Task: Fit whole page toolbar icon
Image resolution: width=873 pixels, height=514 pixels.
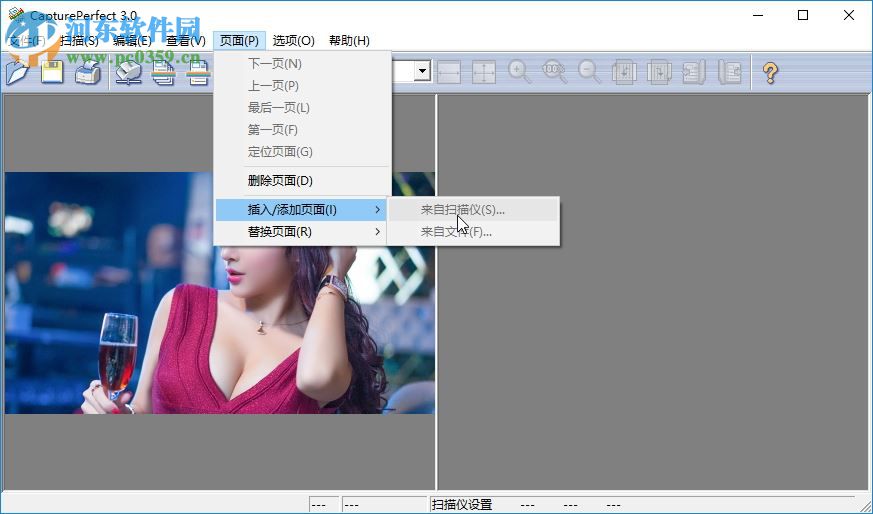Action: 483,72
